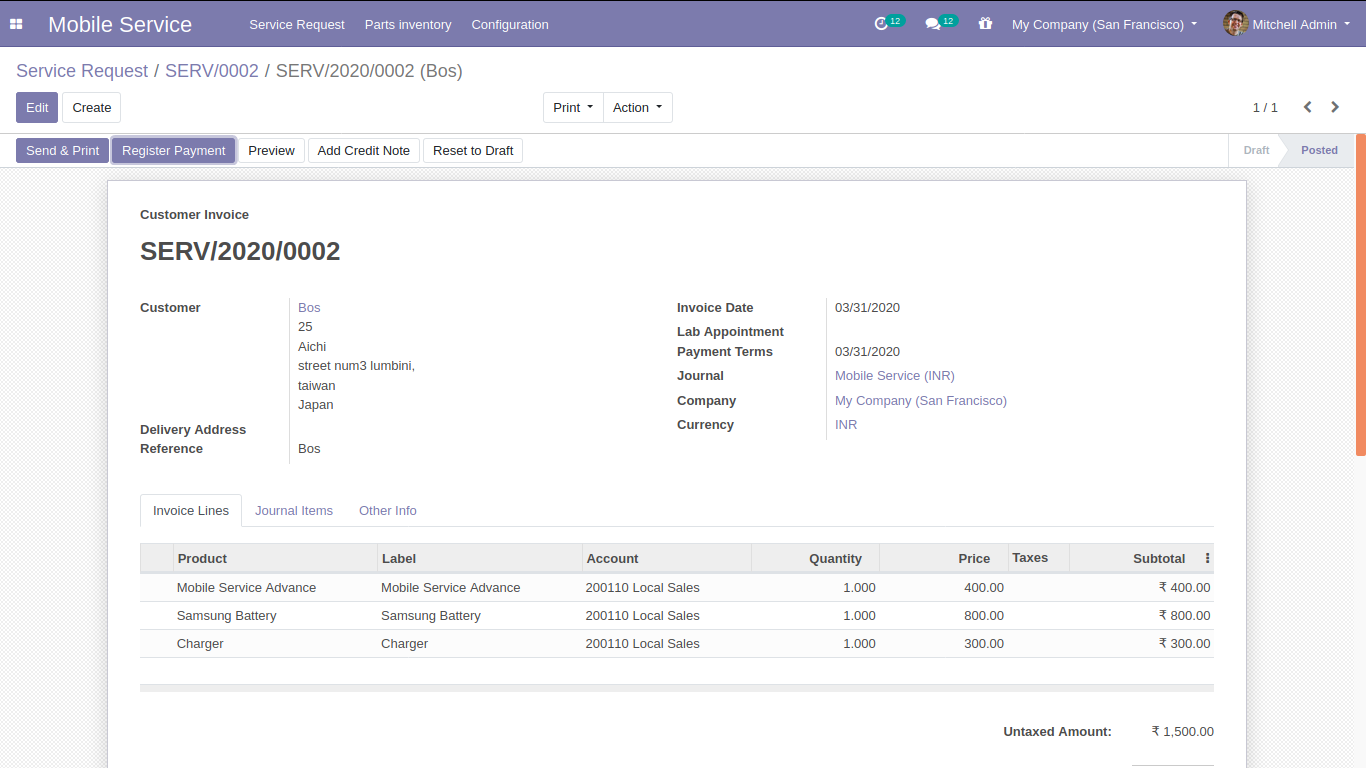Open My Company (San Francisco) switcher
The width and height of the screenshot is (1366, 768).
[1104, 24]
